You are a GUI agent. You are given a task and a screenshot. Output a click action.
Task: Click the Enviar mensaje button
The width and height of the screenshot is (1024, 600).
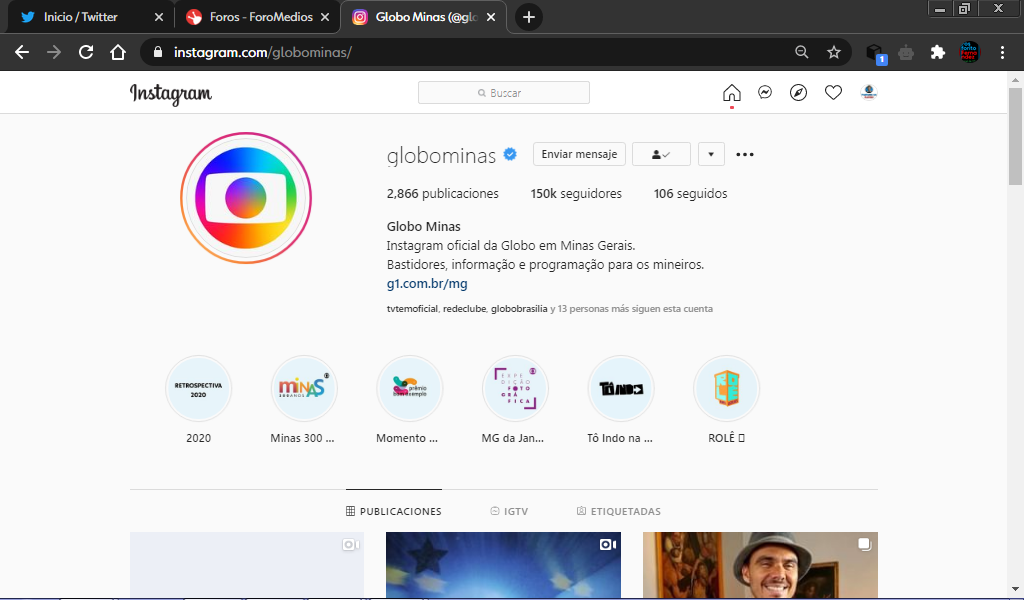pos(579,154)
